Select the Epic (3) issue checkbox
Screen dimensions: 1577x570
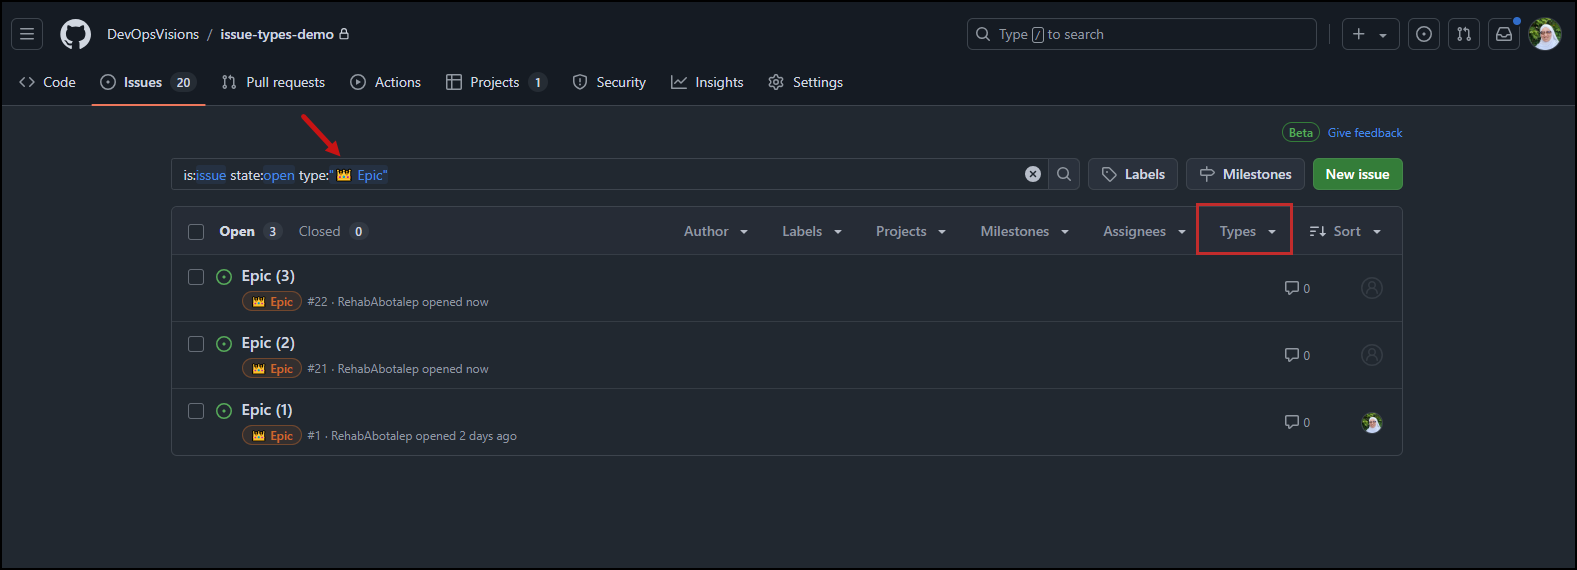(196, 277)
